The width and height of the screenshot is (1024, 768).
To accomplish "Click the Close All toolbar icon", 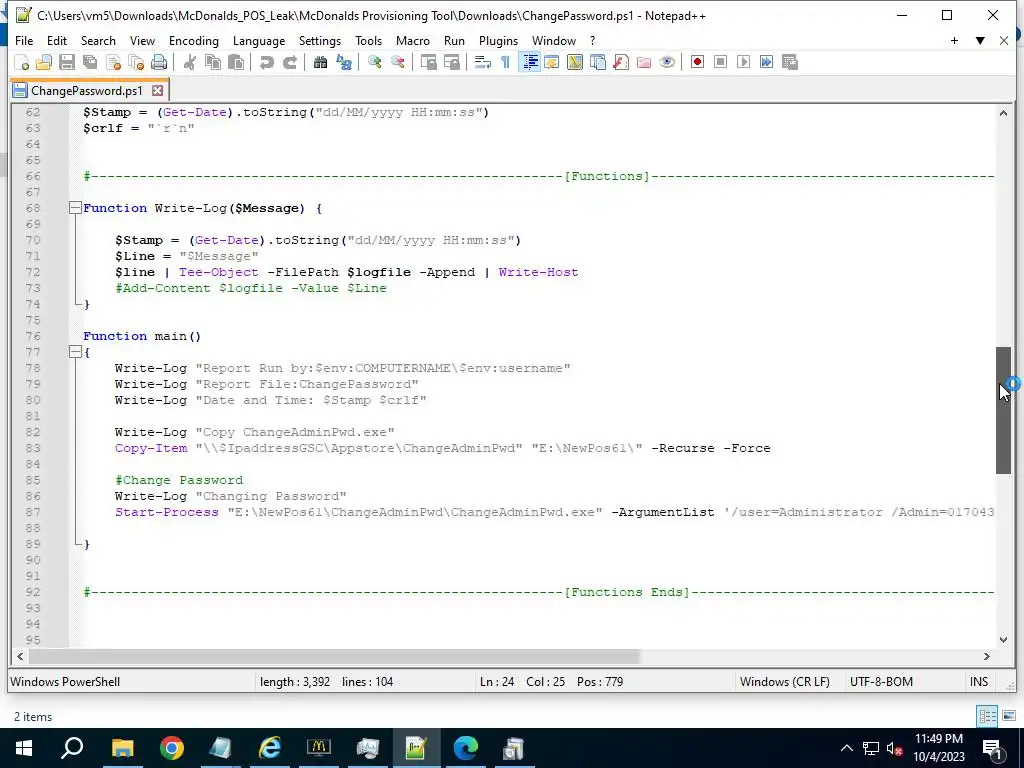I will (x=136, y=62).
